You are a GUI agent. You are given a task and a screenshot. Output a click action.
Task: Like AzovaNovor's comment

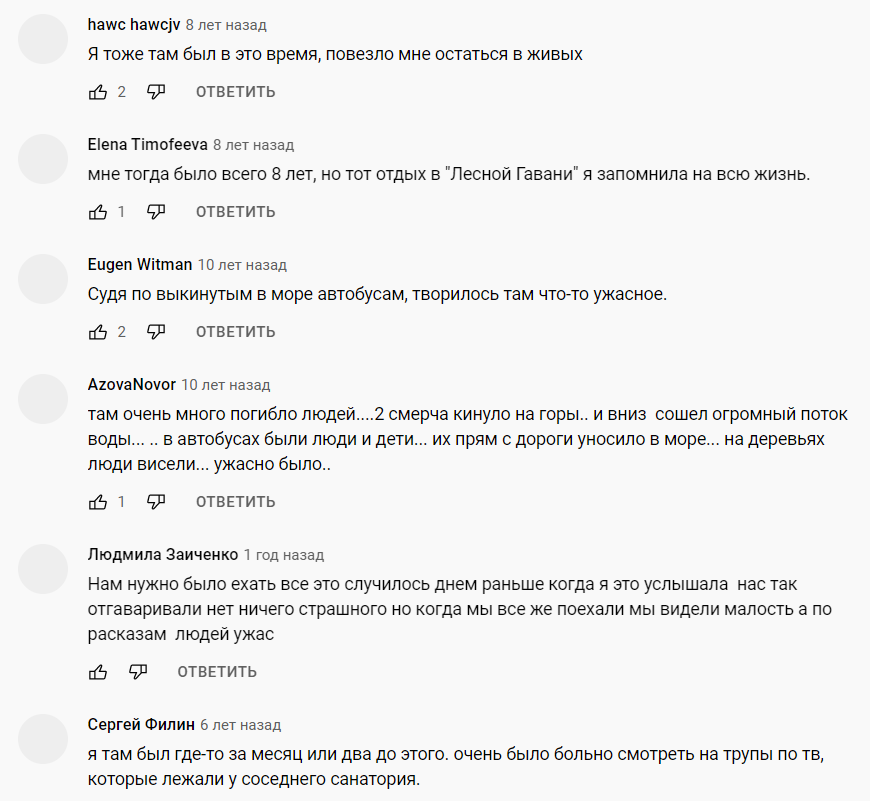pyautogui.click(x=98, y=502)
